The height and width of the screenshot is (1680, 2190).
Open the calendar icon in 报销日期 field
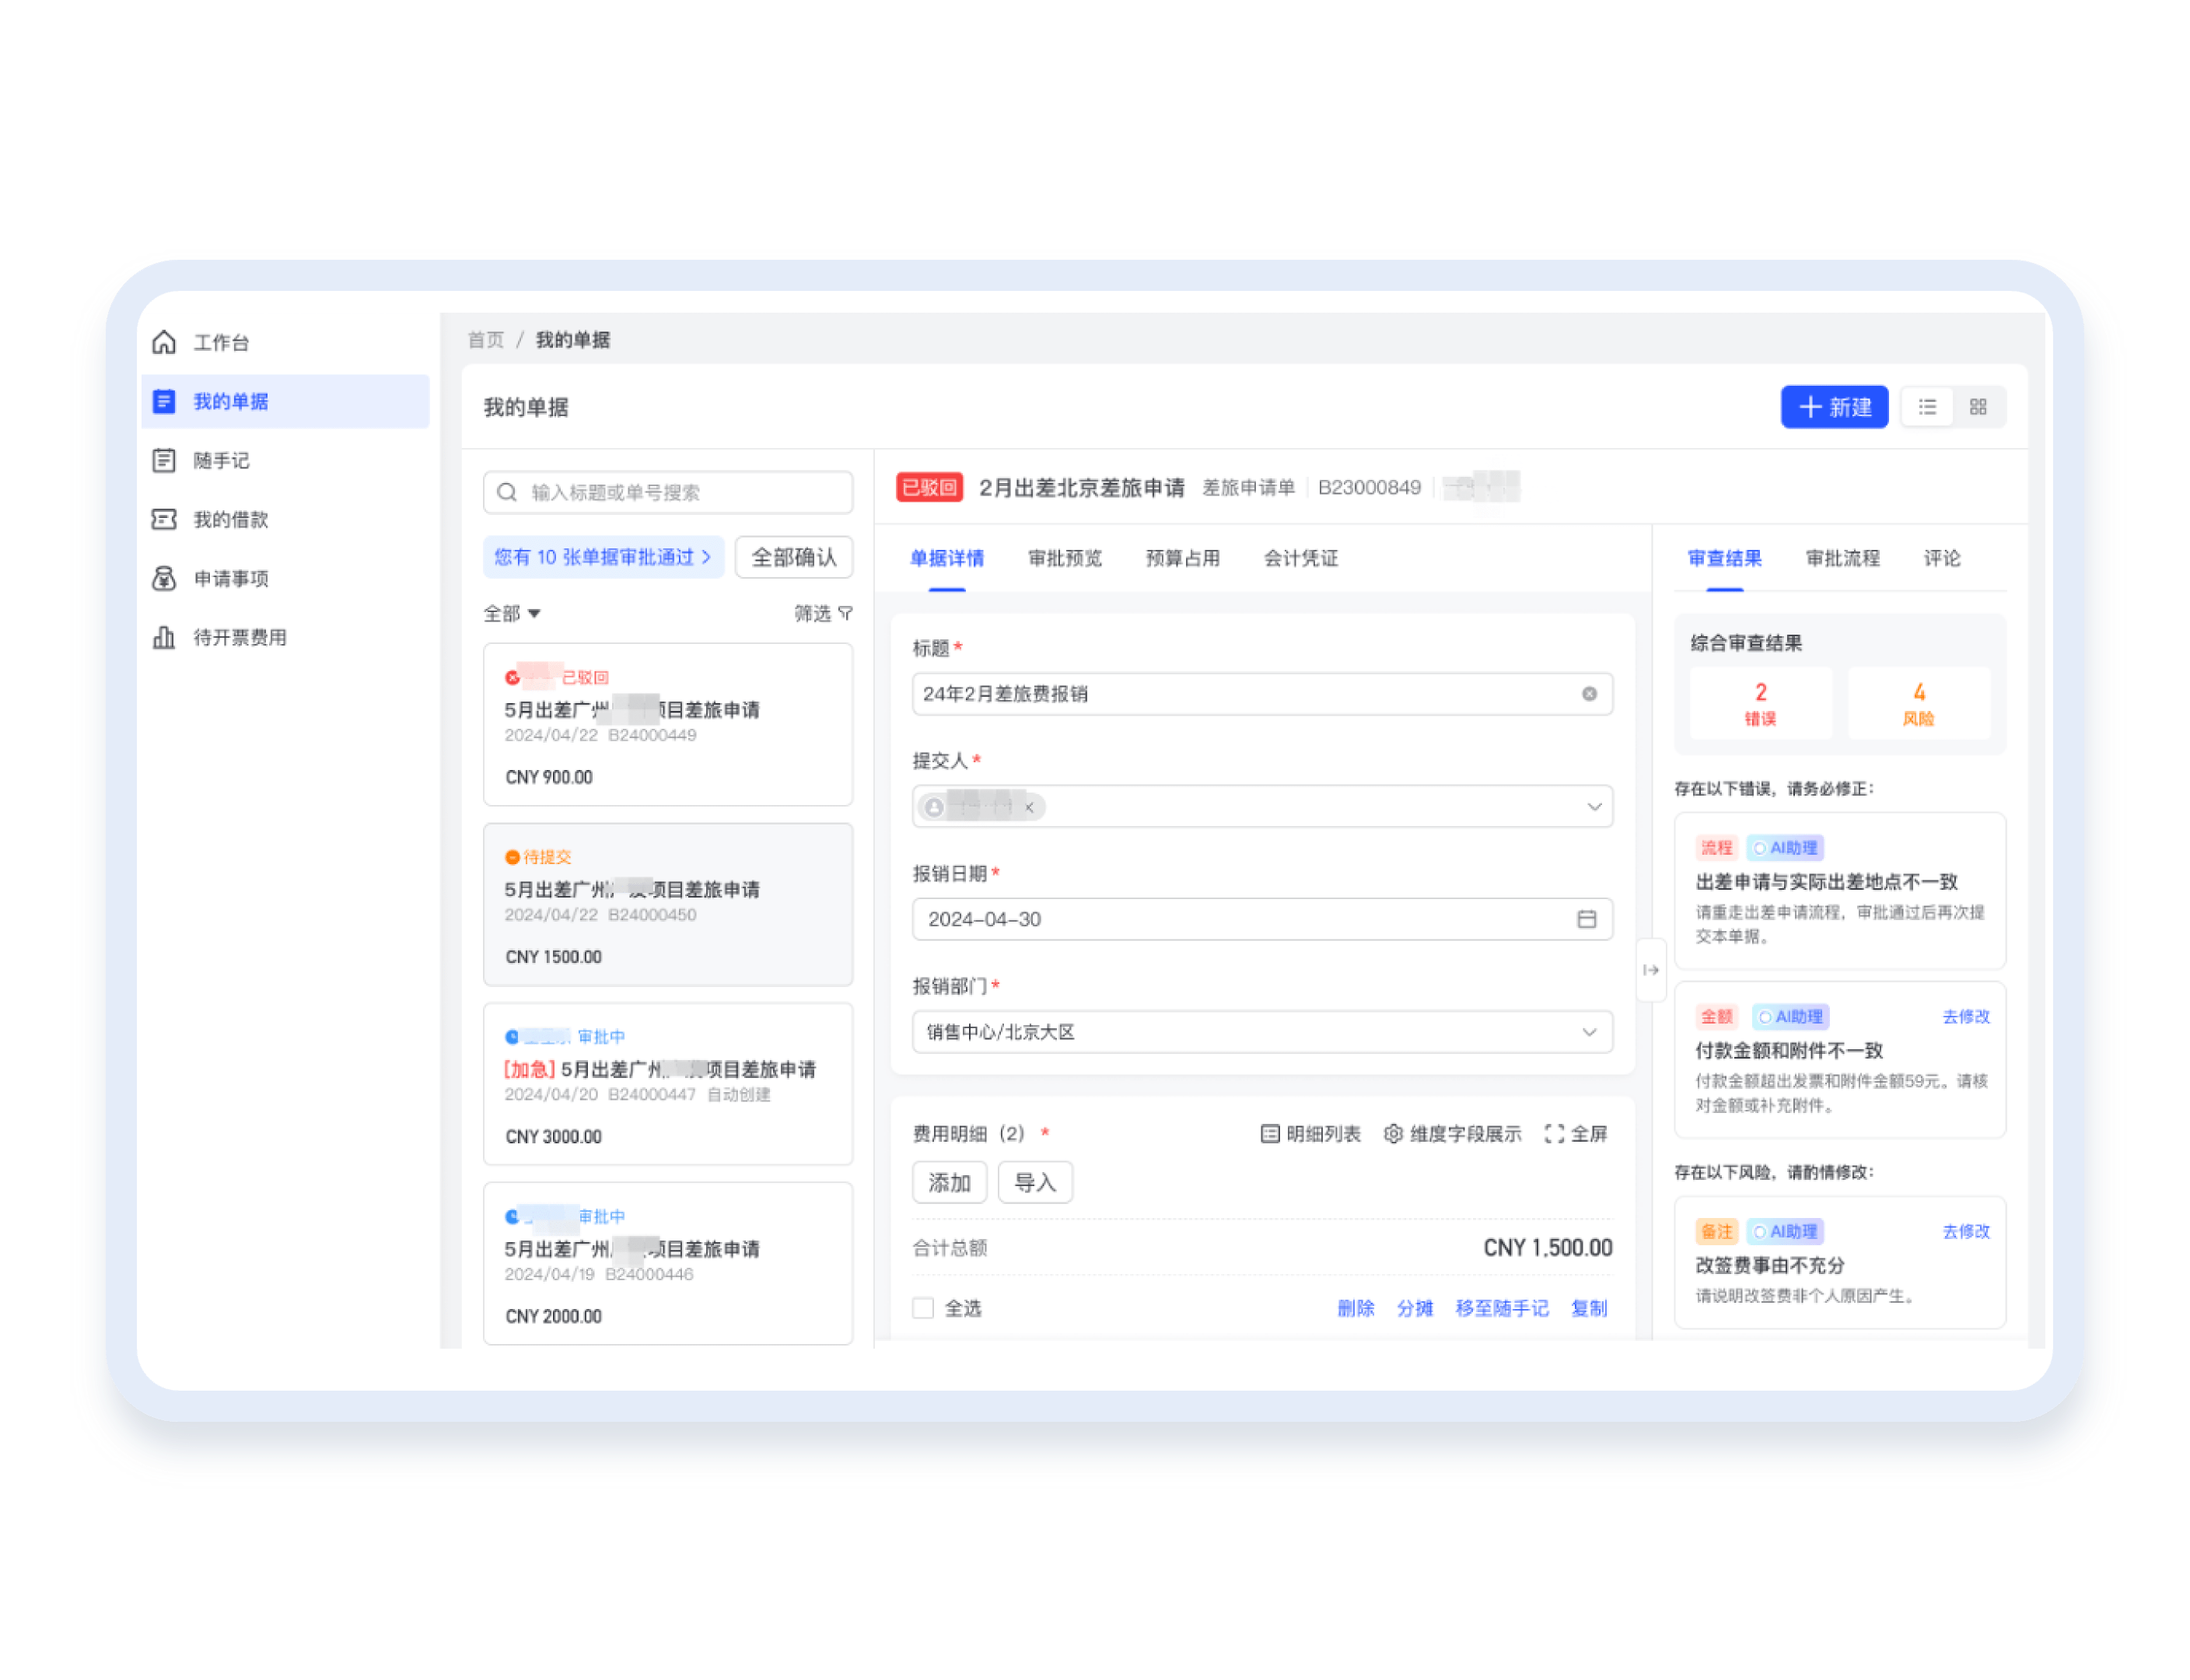tap(1587, 919)
